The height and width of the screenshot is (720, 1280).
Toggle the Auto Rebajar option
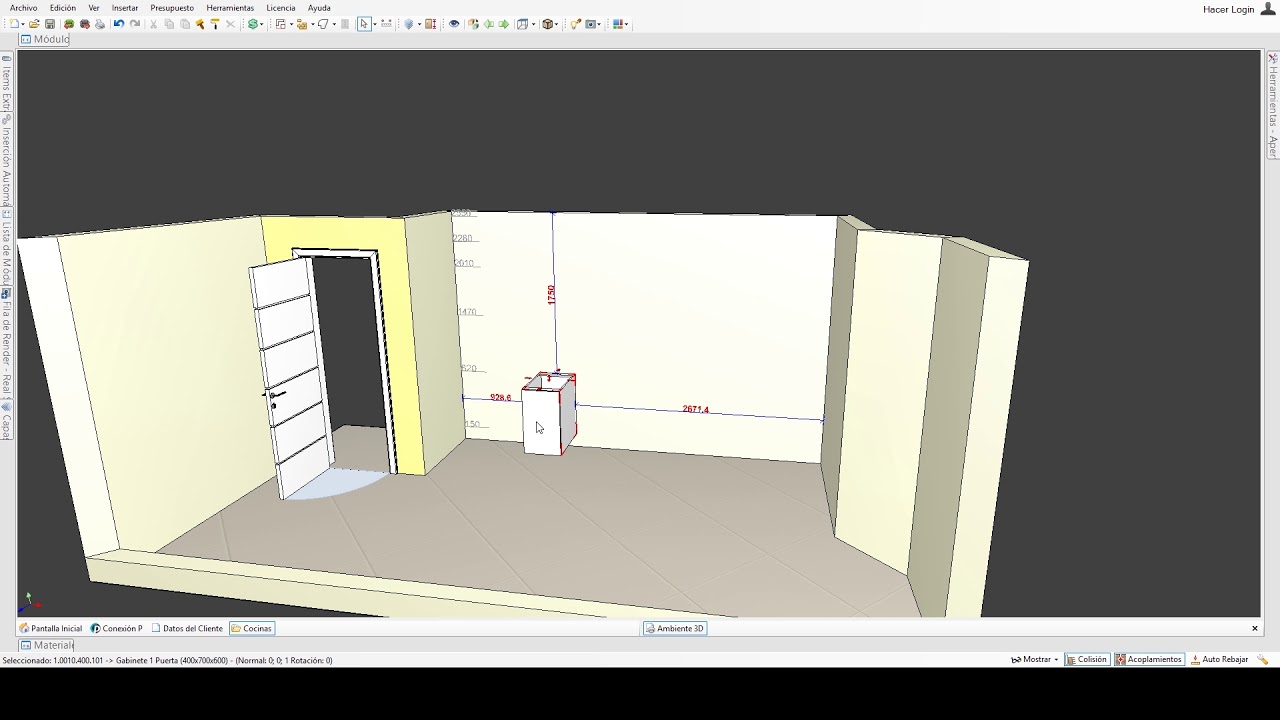click(x=1219, y=660)
